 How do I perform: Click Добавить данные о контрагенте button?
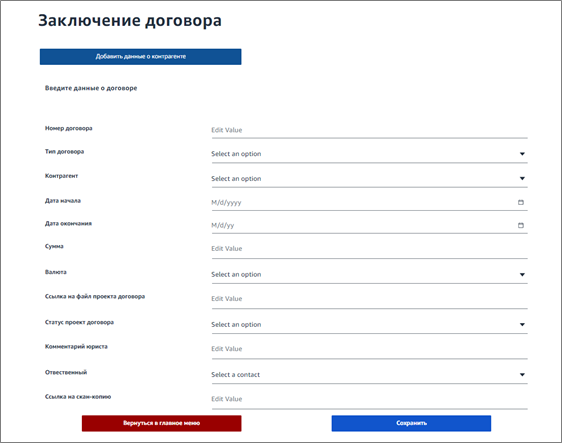point(140,57)
